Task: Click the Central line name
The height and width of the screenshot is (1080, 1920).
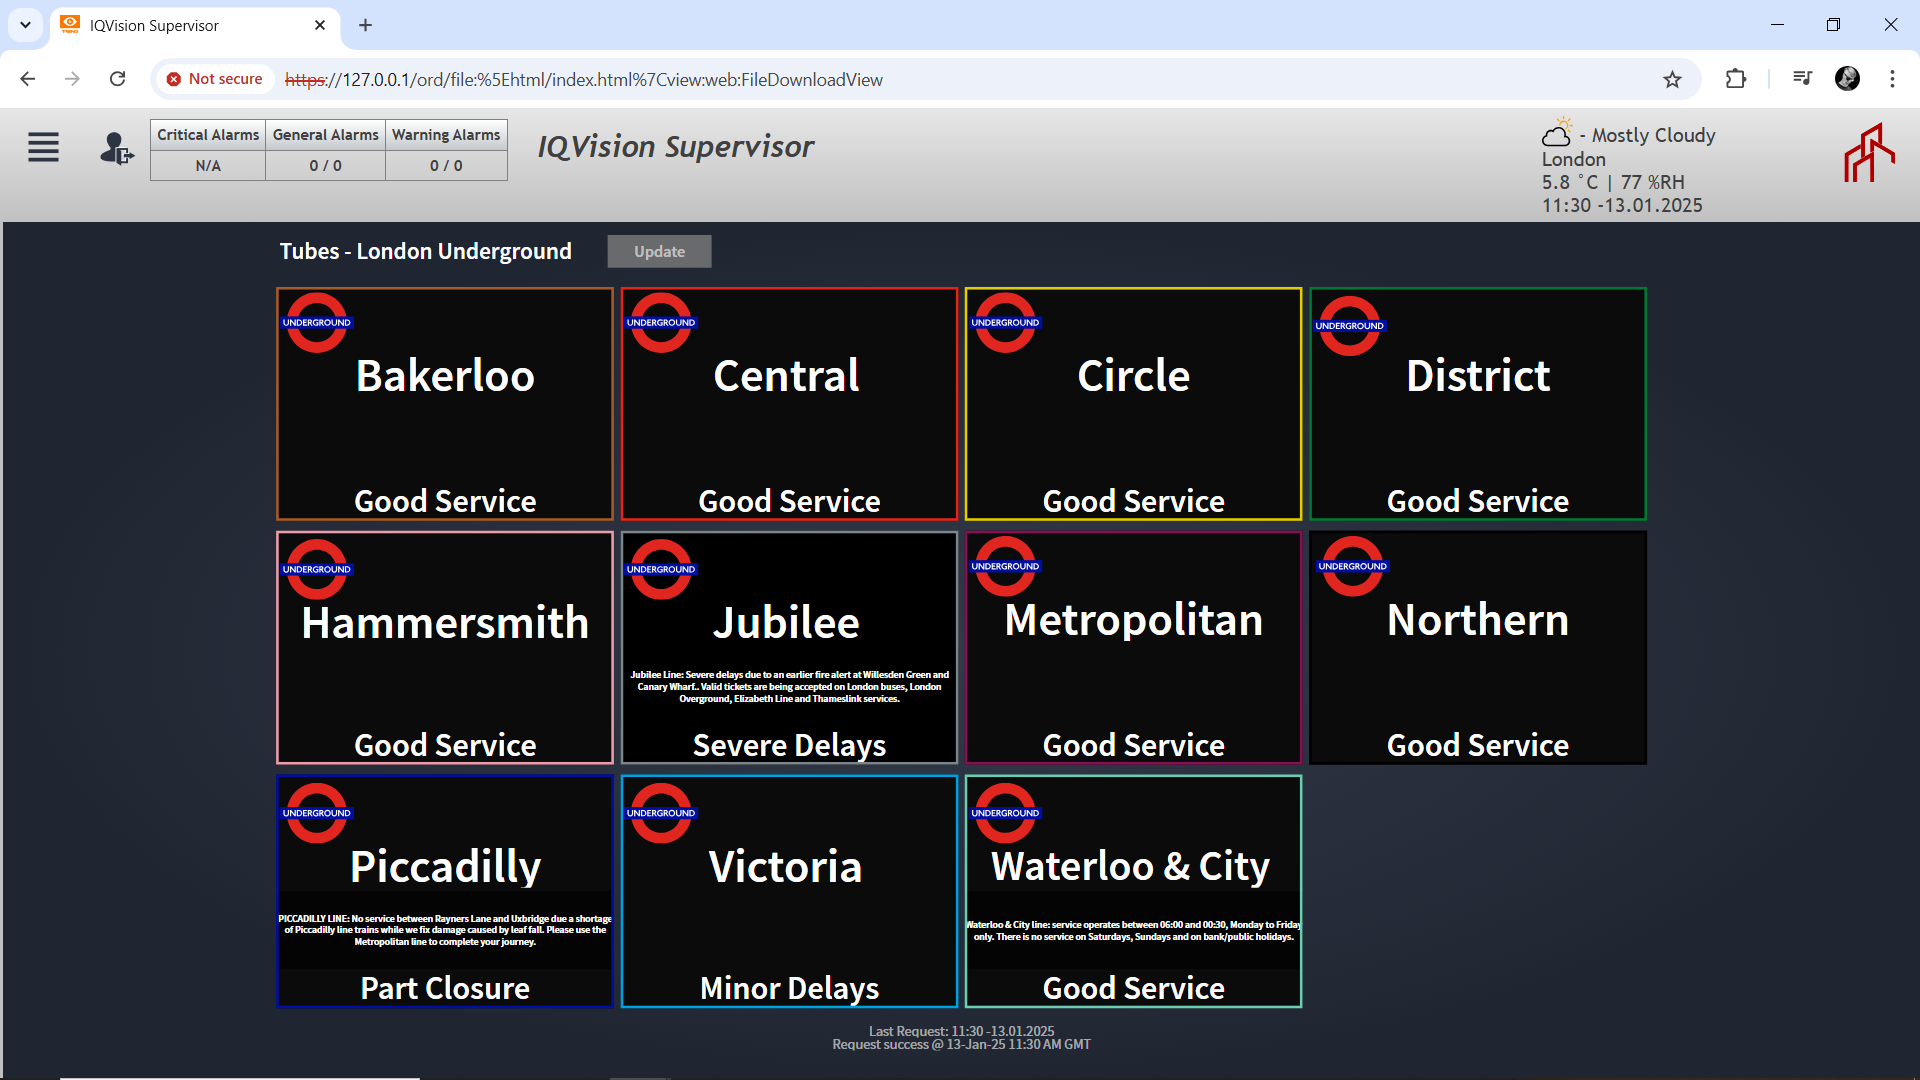Action: (787, 376)
